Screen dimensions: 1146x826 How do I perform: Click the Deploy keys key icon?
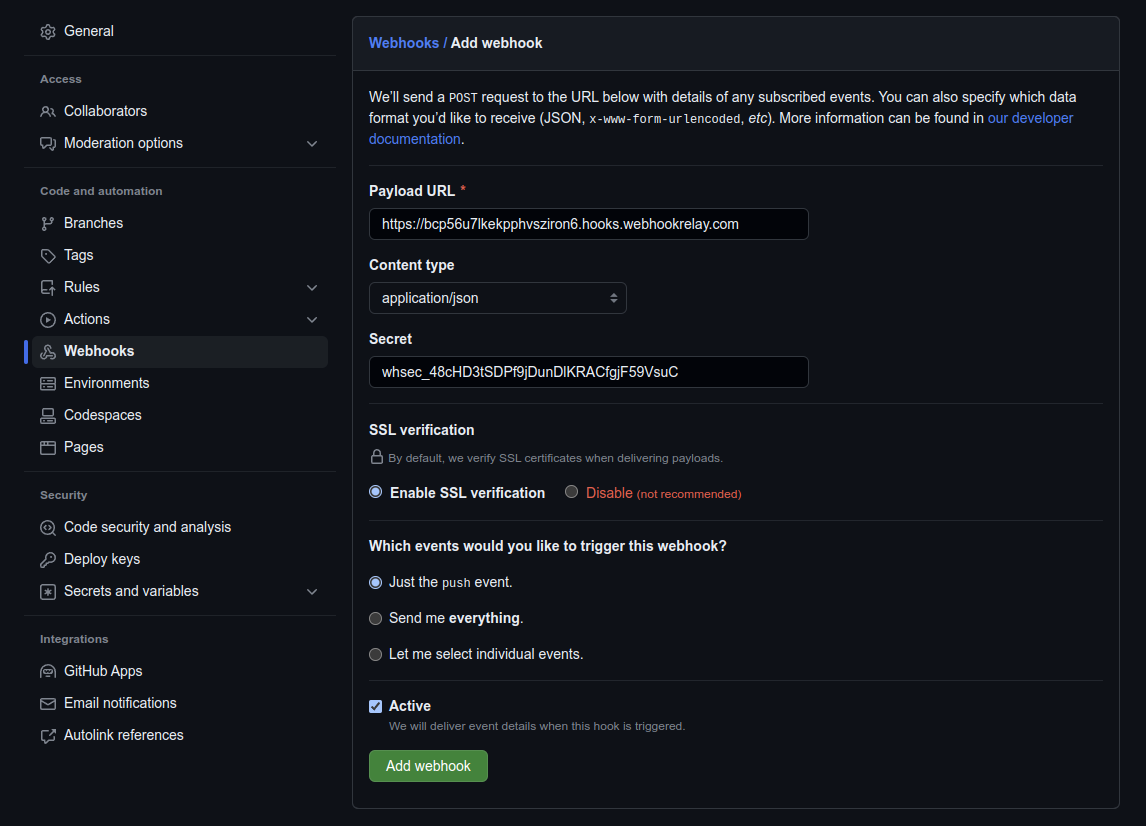click(x=48, y=559)
